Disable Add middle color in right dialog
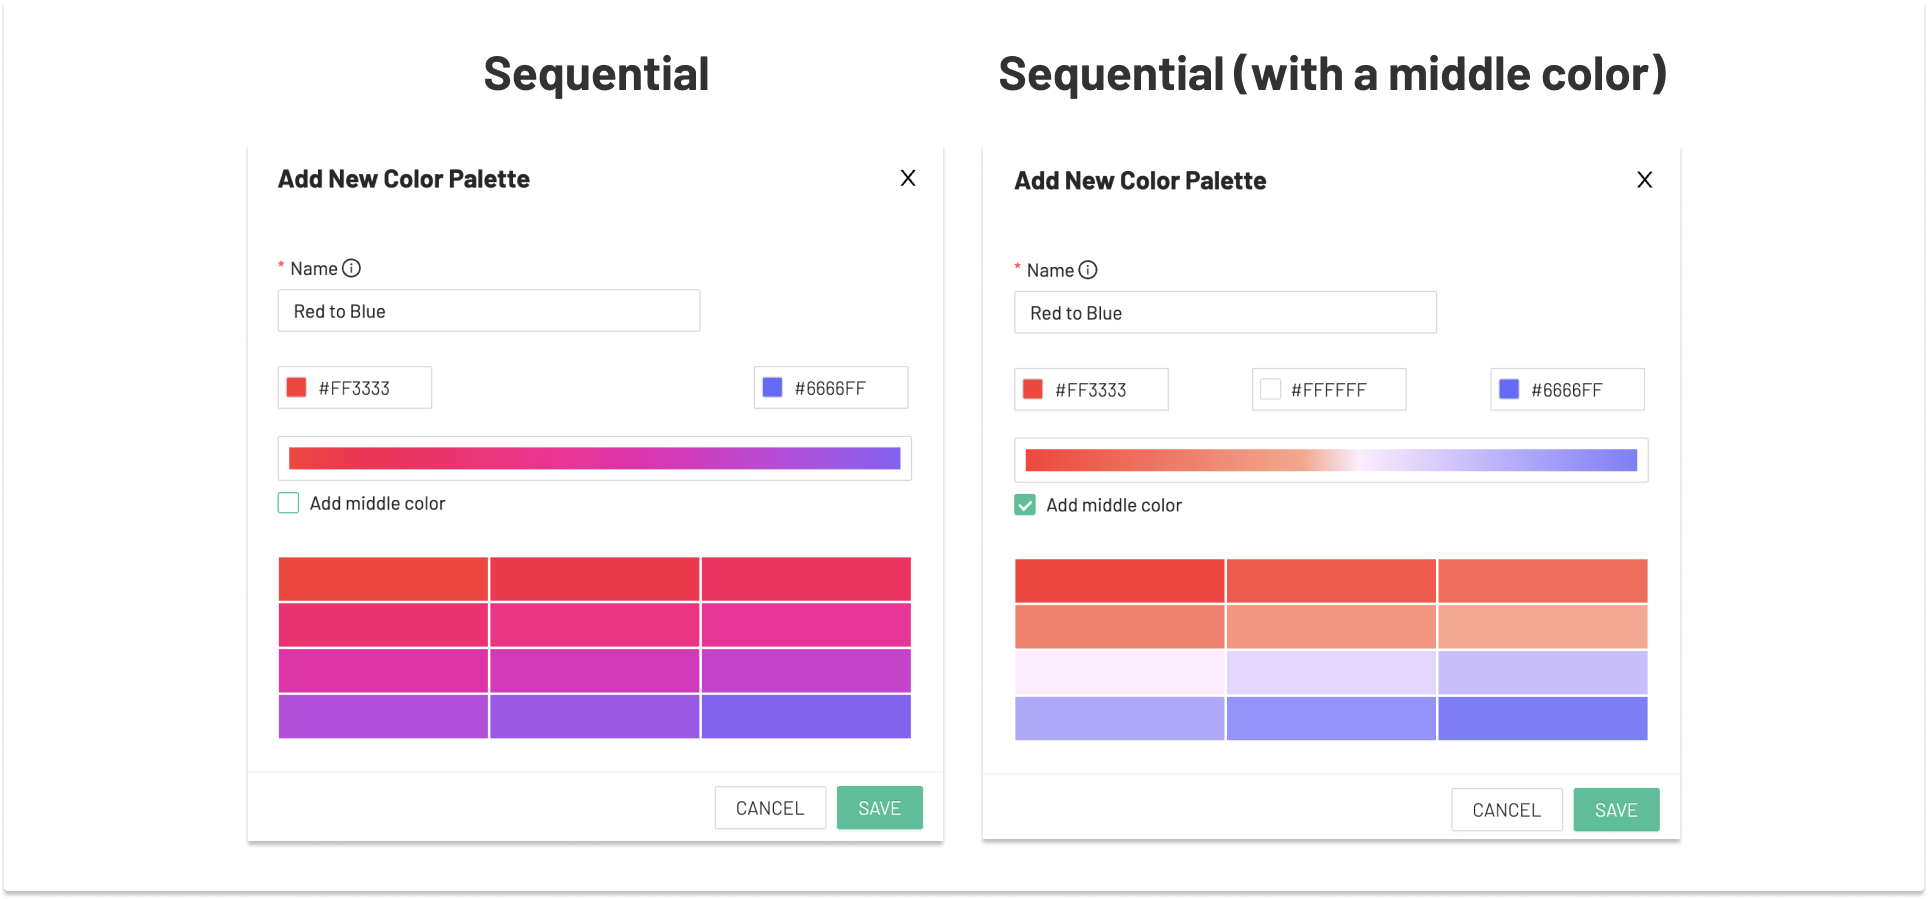This screenshot has width=1928, height=899. pyautogui.click(x=1024, y=504)
